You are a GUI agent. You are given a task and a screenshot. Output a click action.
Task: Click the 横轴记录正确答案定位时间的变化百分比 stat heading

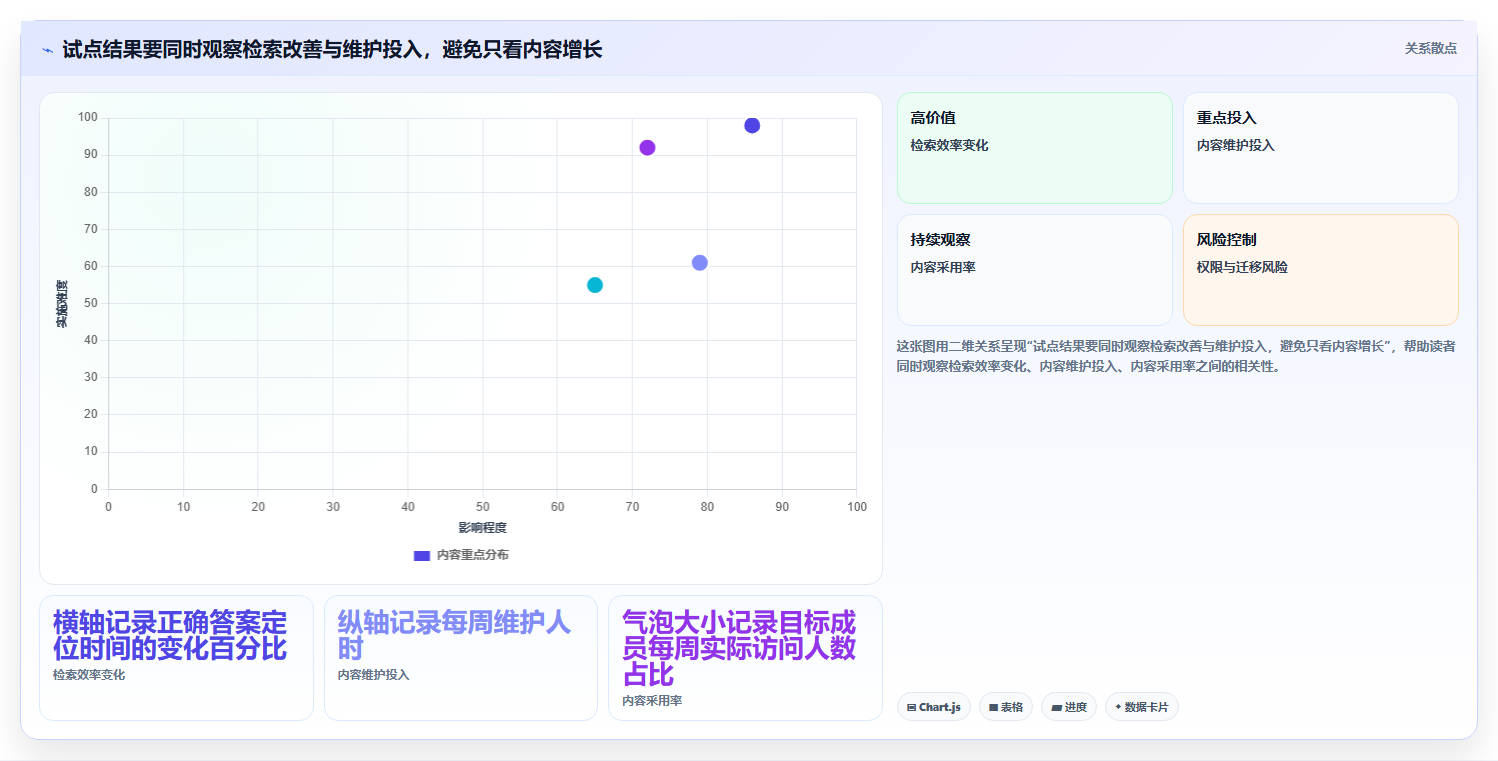tap(170, 636)
